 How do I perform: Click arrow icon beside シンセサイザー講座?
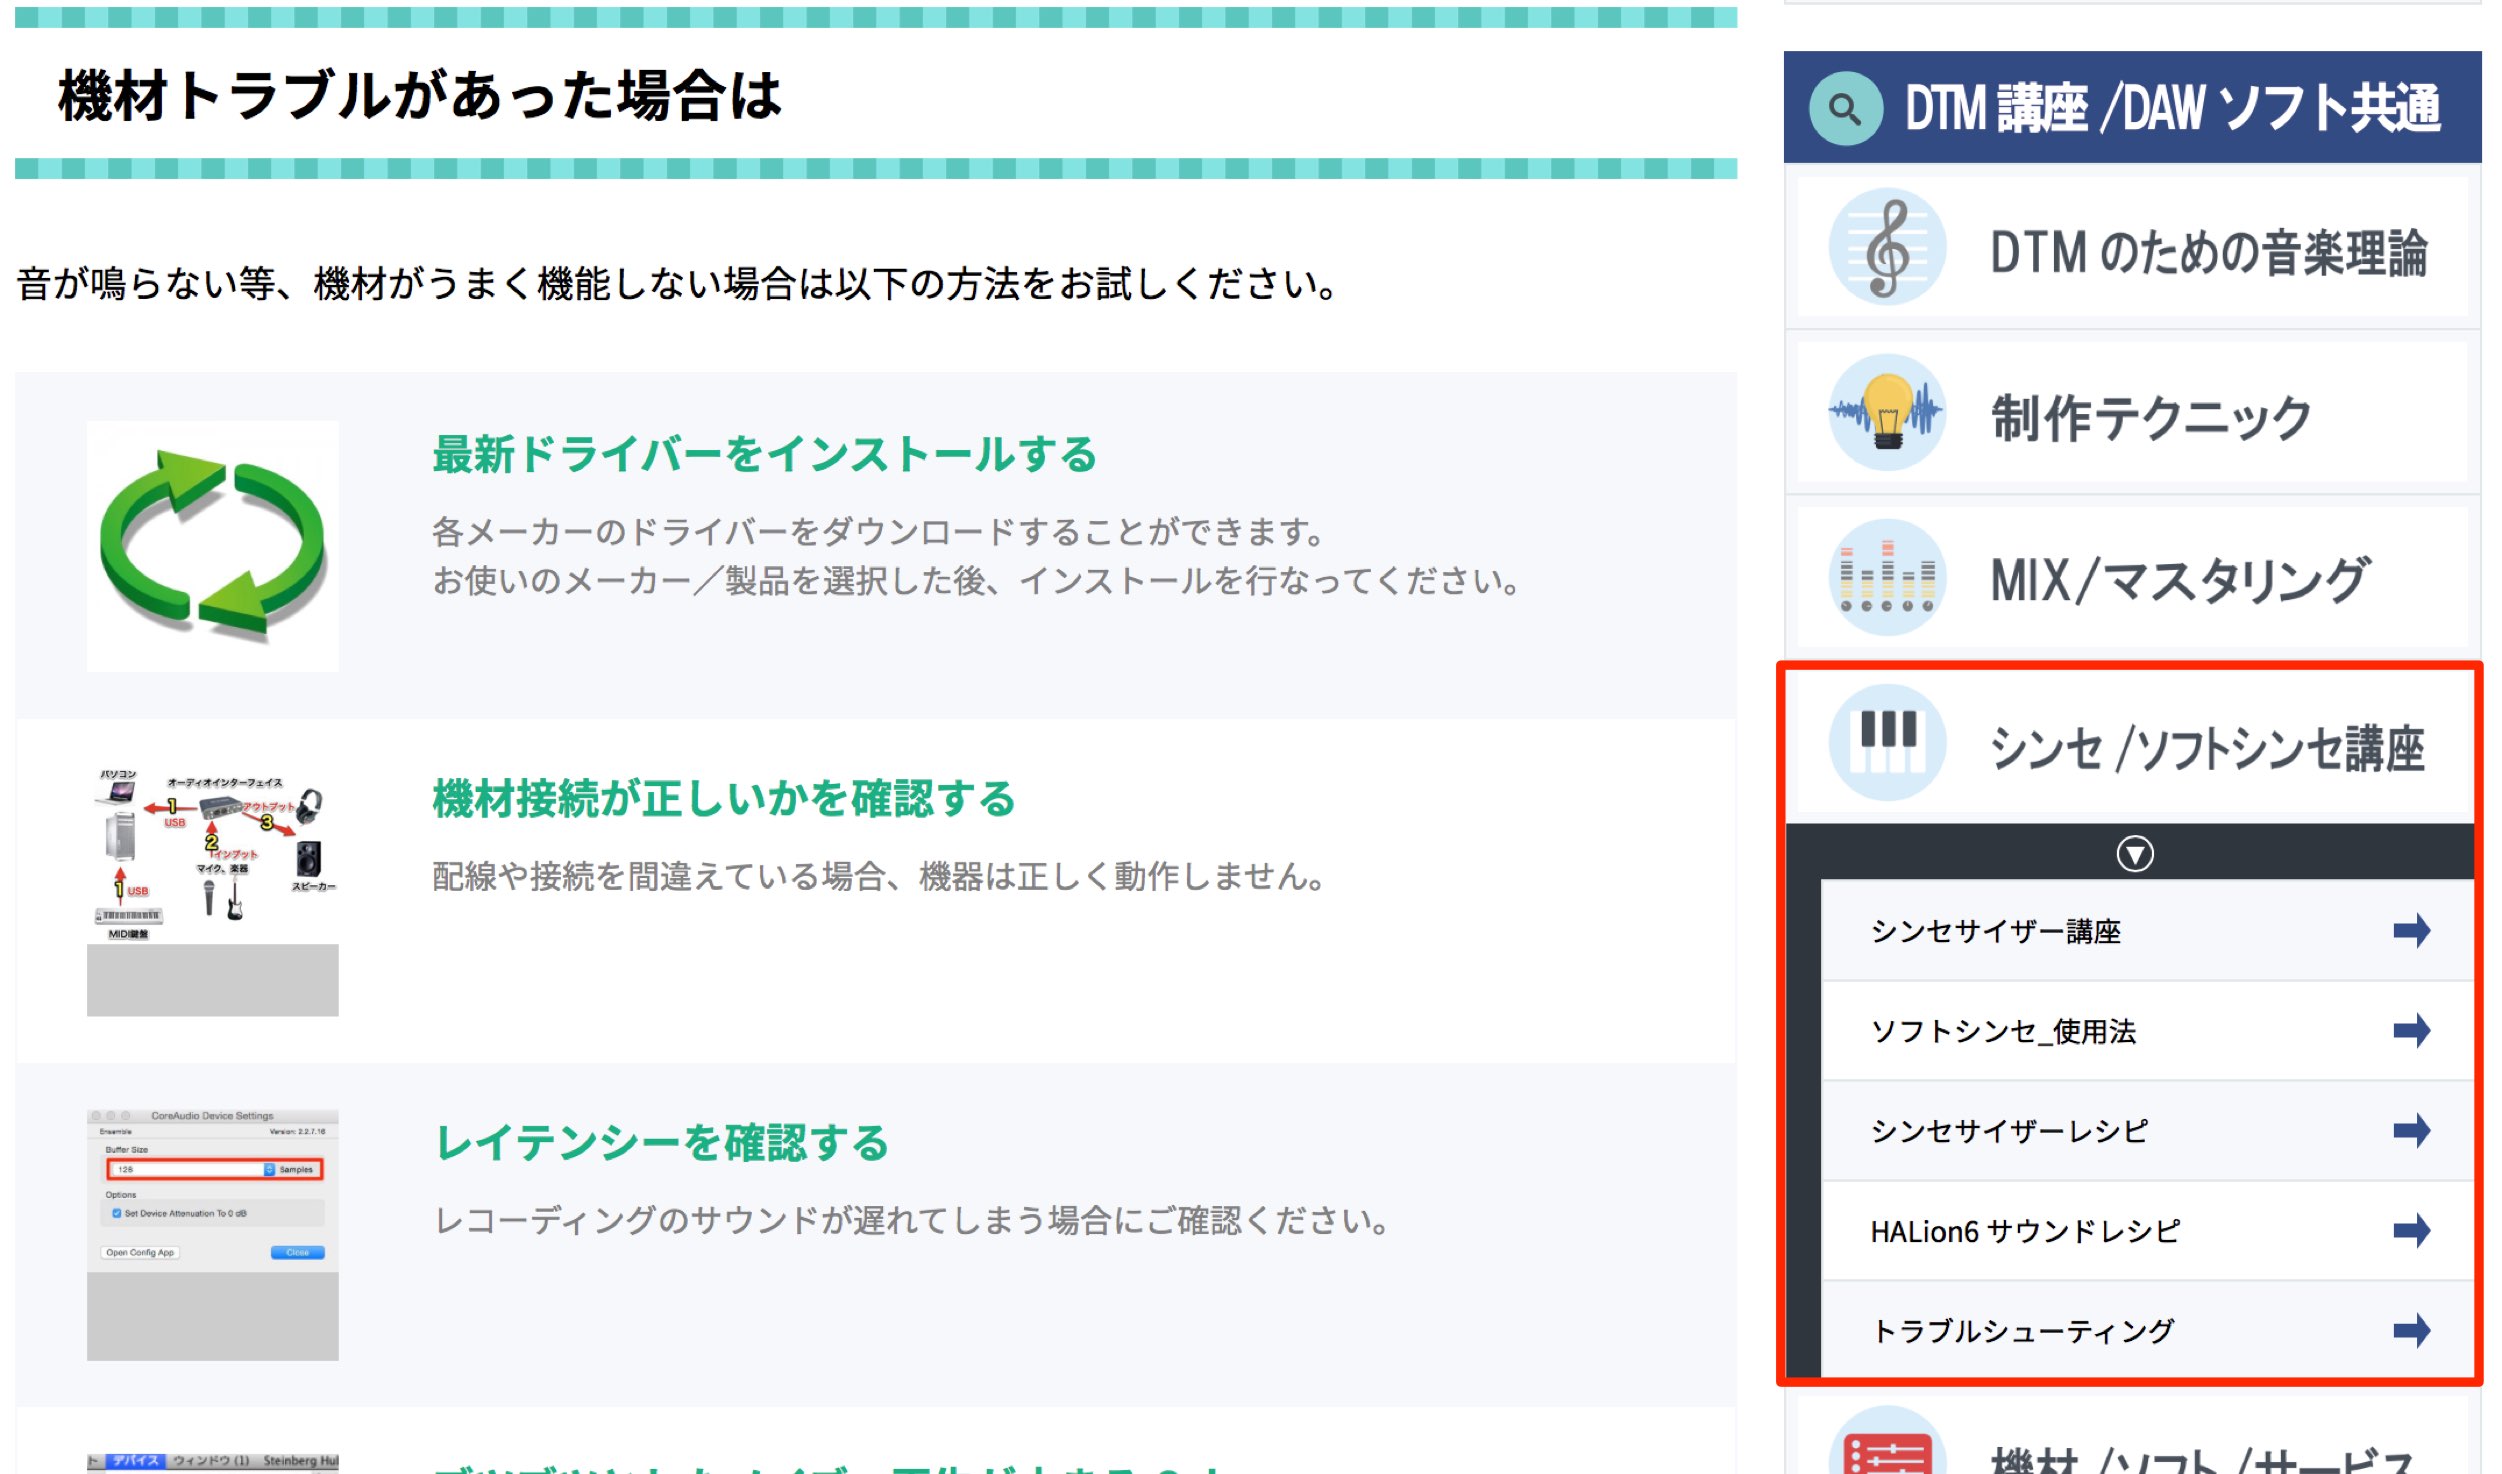pos(2411,931)
